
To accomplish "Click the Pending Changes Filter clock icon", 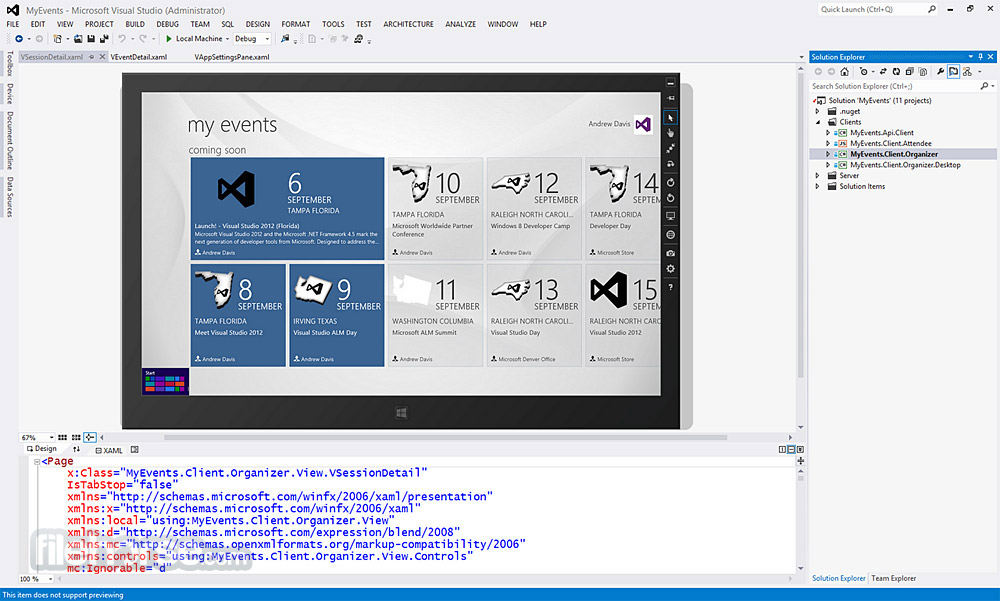I will coord(864,71).
